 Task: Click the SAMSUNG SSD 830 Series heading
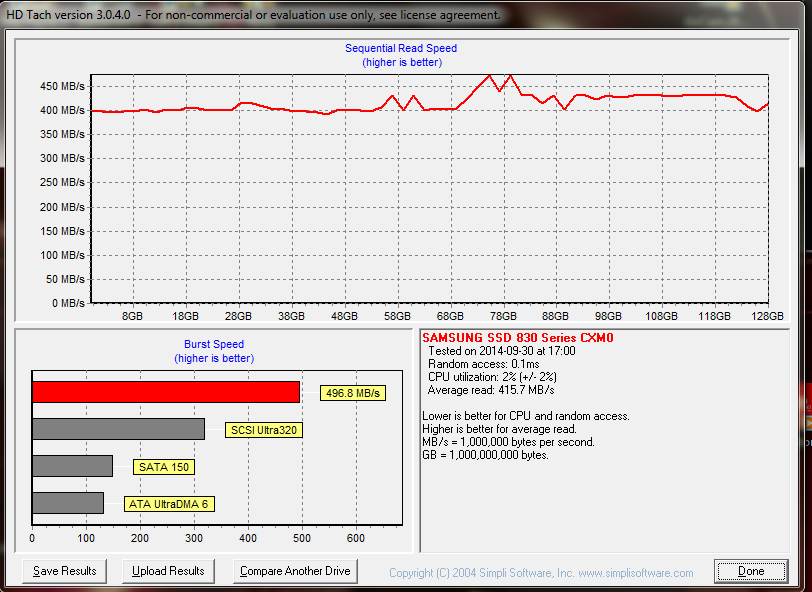[x=518, y=338]
